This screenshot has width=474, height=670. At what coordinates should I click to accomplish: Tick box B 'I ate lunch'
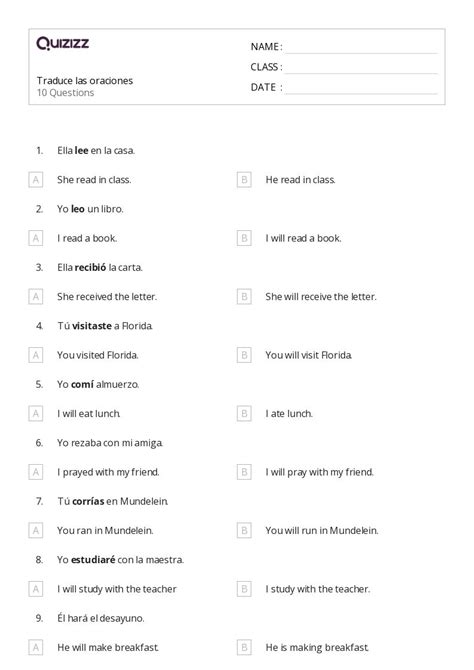point(244,414)
